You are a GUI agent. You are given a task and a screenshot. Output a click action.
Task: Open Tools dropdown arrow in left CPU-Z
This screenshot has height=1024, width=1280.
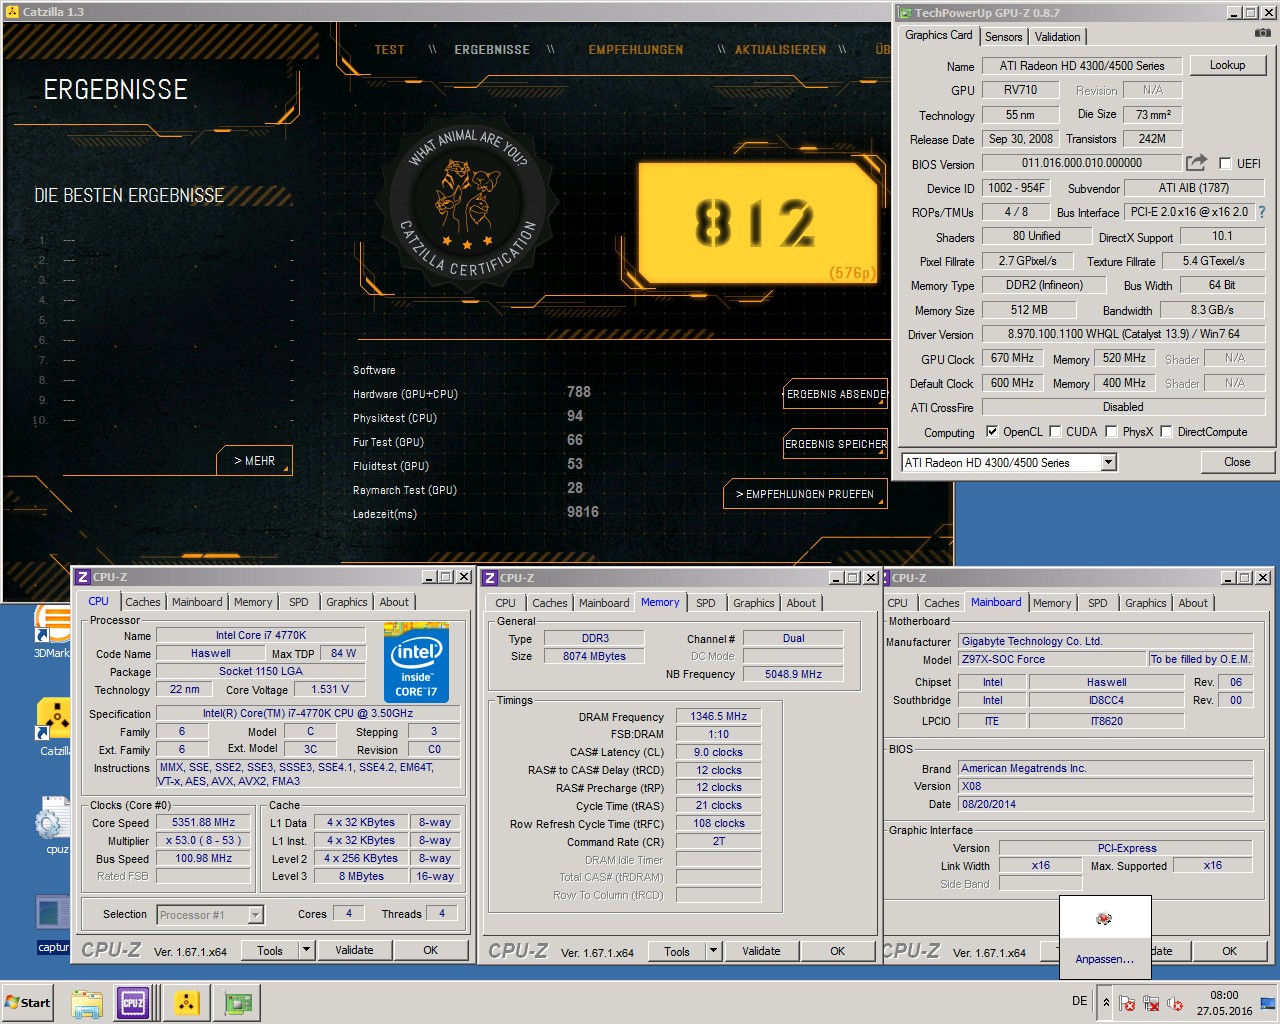click(x=307, y=950)
